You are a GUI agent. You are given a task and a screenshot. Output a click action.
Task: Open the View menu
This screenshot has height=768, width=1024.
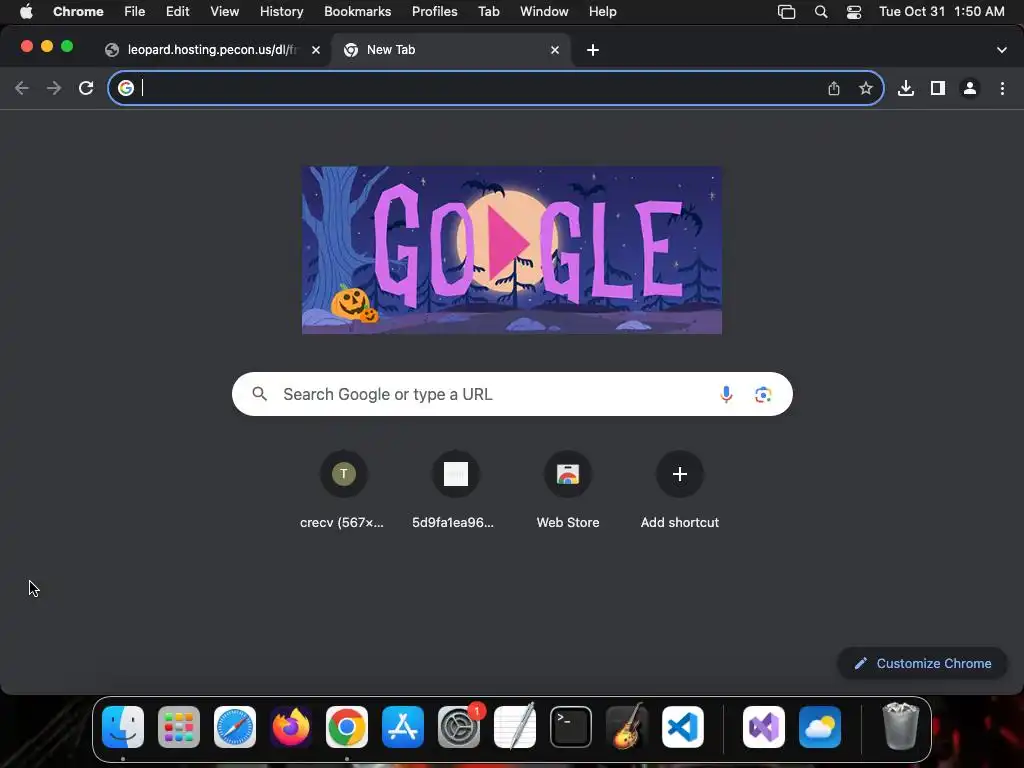point(225,12)
